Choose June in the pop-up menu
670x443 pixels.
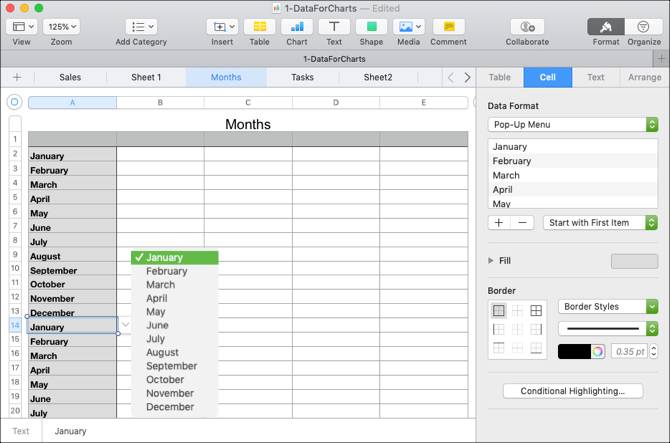pyautogui.click(x=174, y=325)
